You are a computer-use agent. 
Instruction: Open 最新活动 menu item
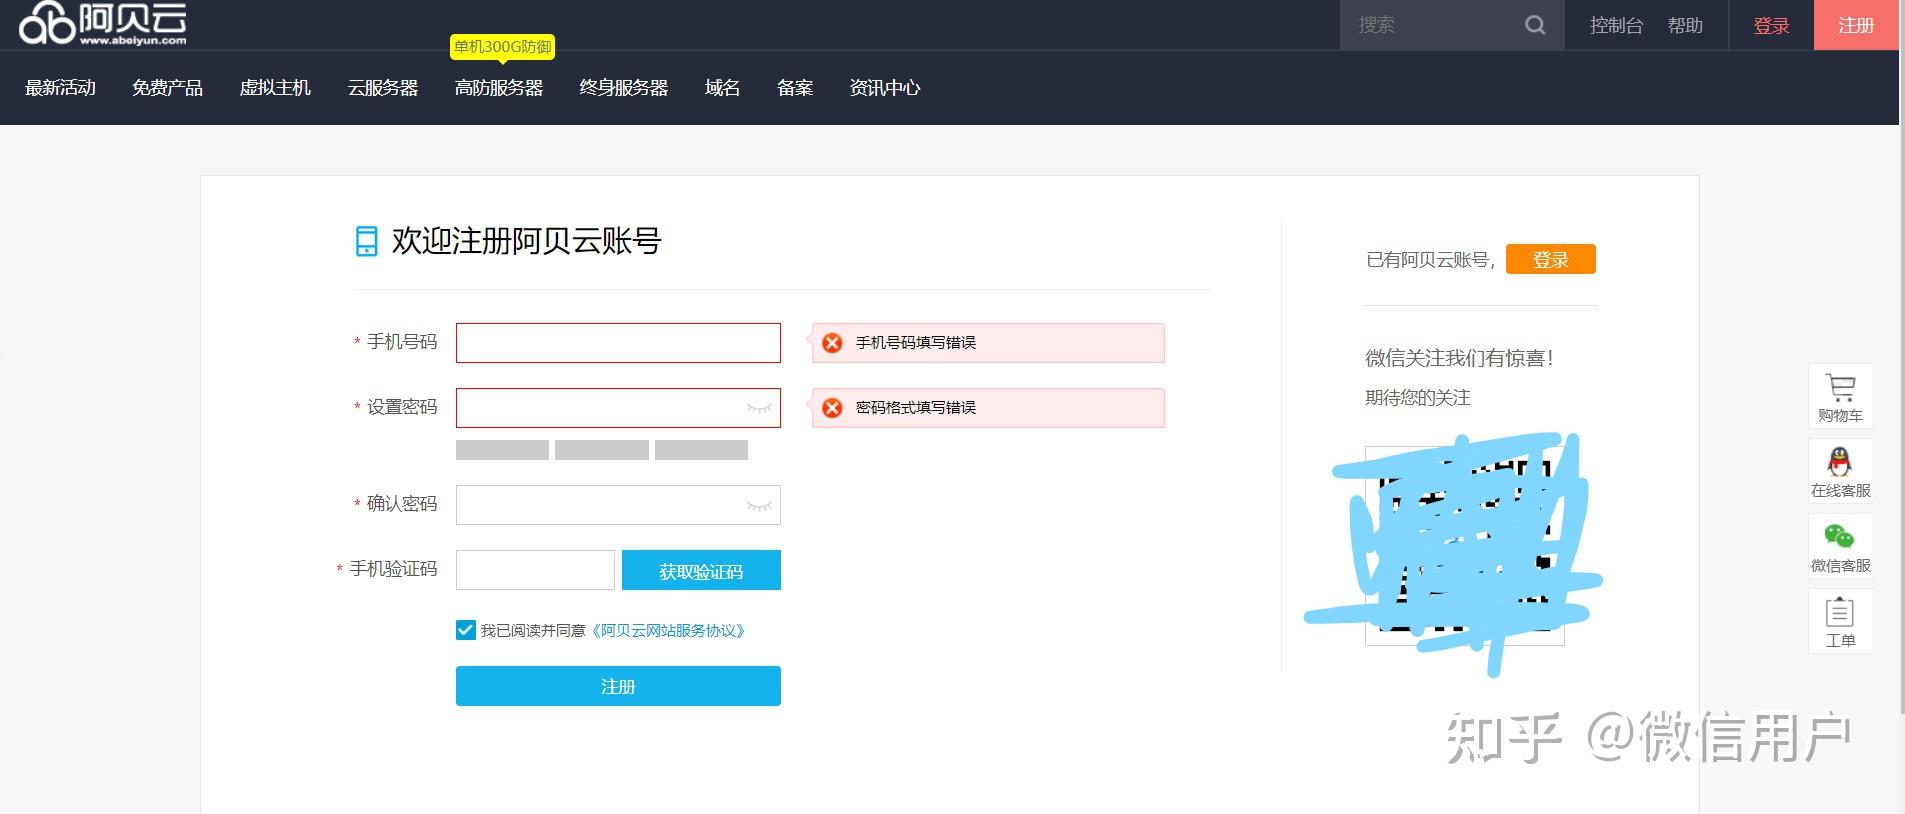(x=60, y=88)
